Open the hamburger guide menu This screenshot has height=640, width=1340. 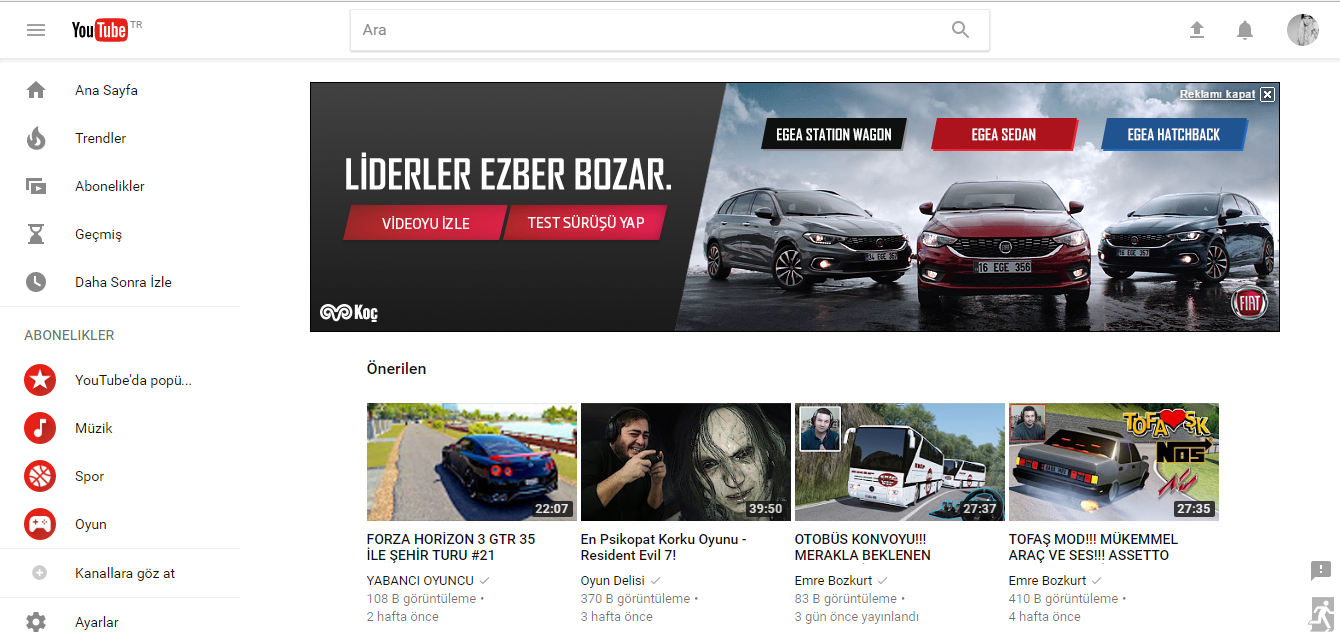click(36, 30)
